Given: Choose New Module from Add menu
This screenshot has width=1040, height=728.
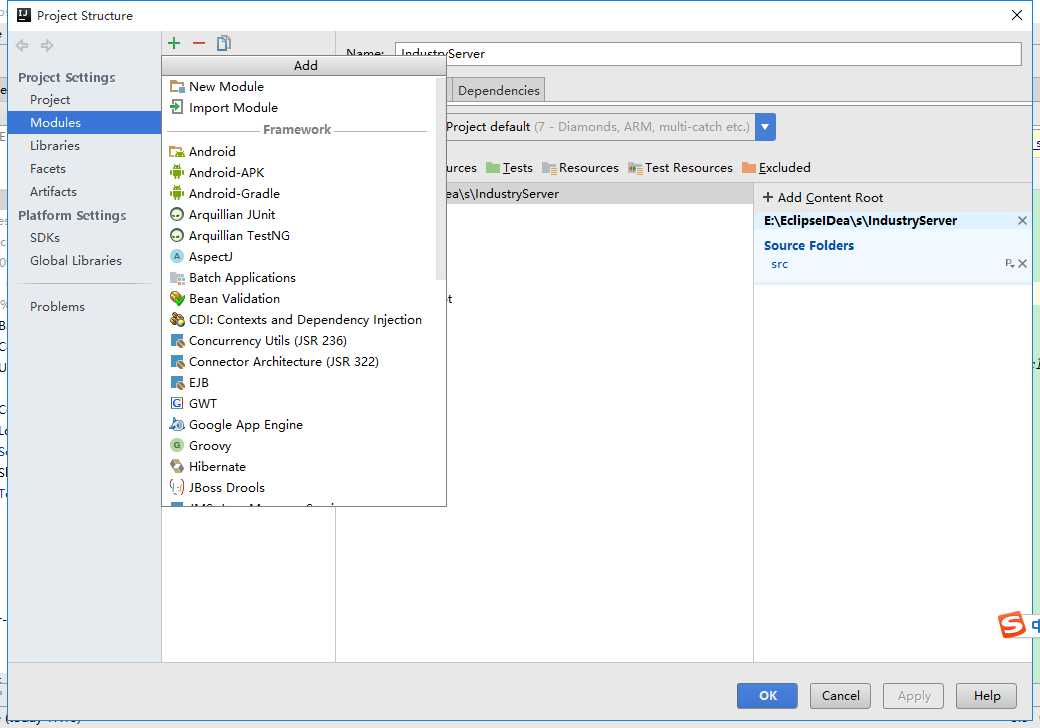Looking at the screenshot, I should (226, 87).
